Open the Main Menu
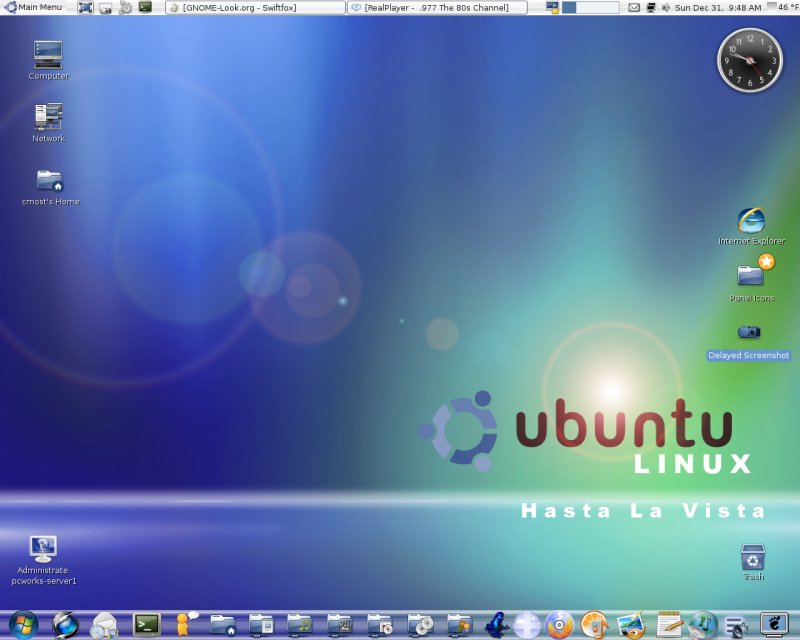Screen dimensions: 800x640 (x=33, y=7)
